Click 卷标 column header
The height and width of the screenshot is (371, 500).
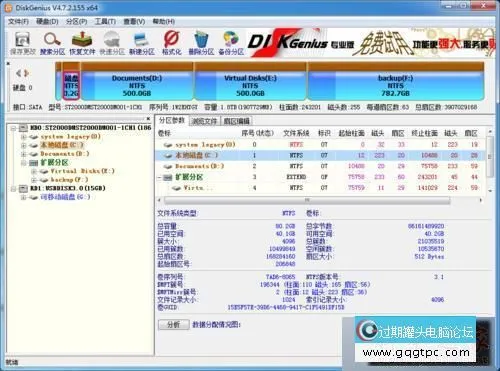point(164,133)
